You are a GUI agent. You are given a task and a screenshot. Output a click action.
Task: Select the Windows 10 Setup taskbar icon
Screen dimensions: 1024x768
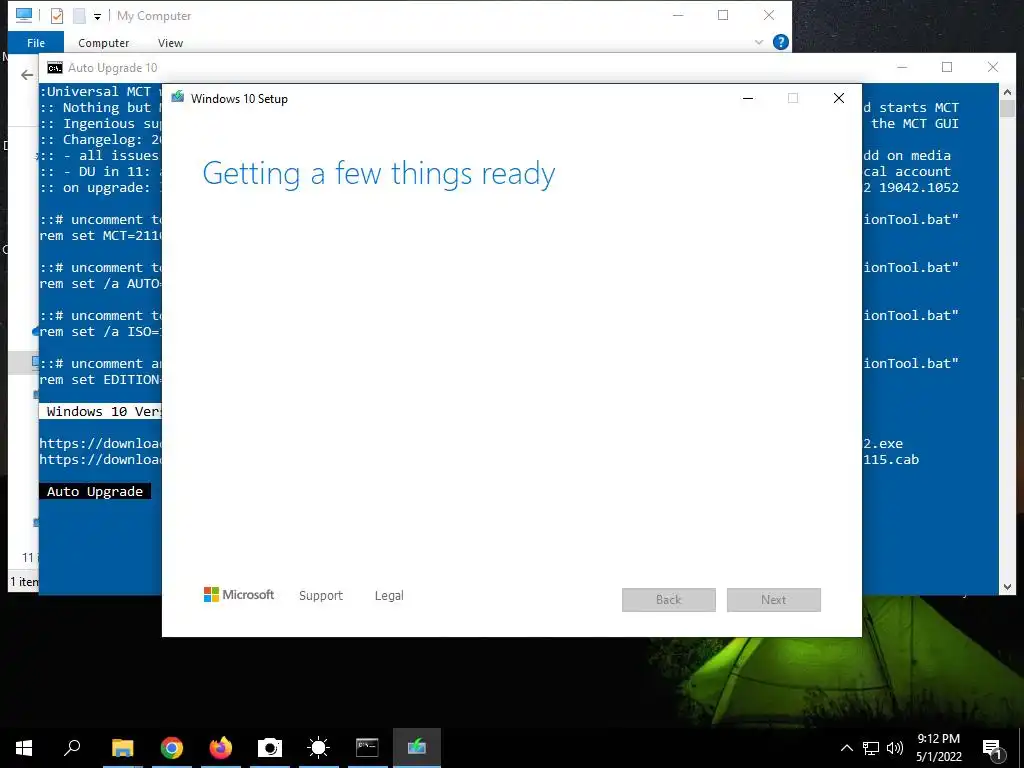tap(417, 748)
